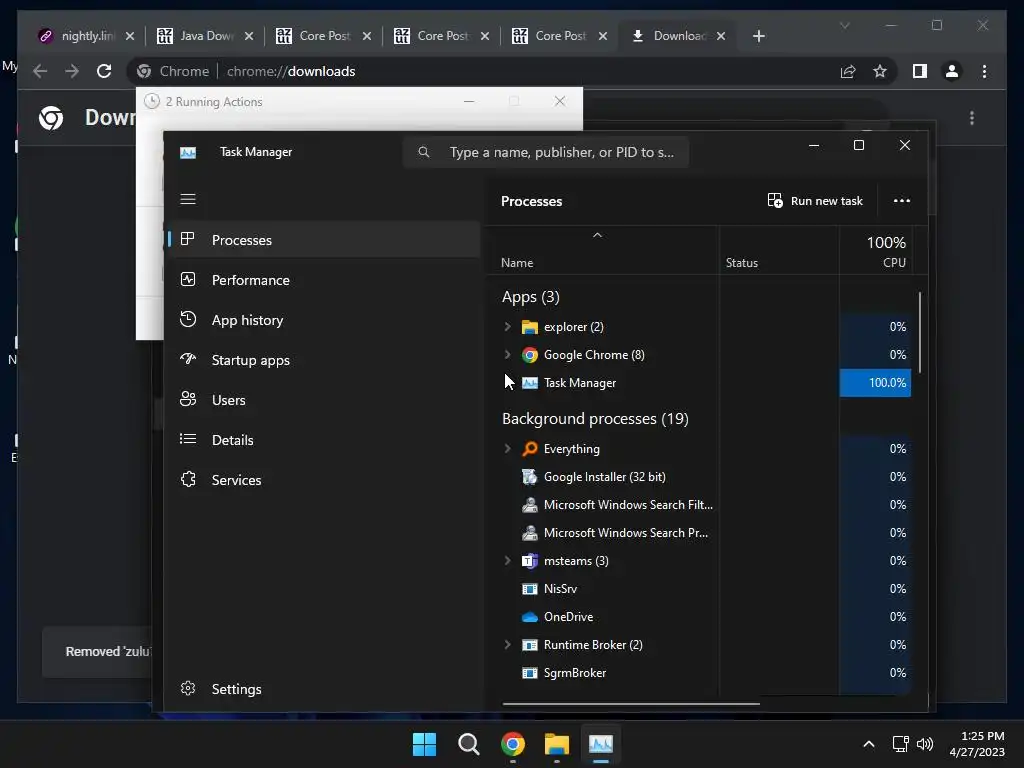
Task: Click the 100.0% CPU cell for Task Manager
Action: pos(875,383)
